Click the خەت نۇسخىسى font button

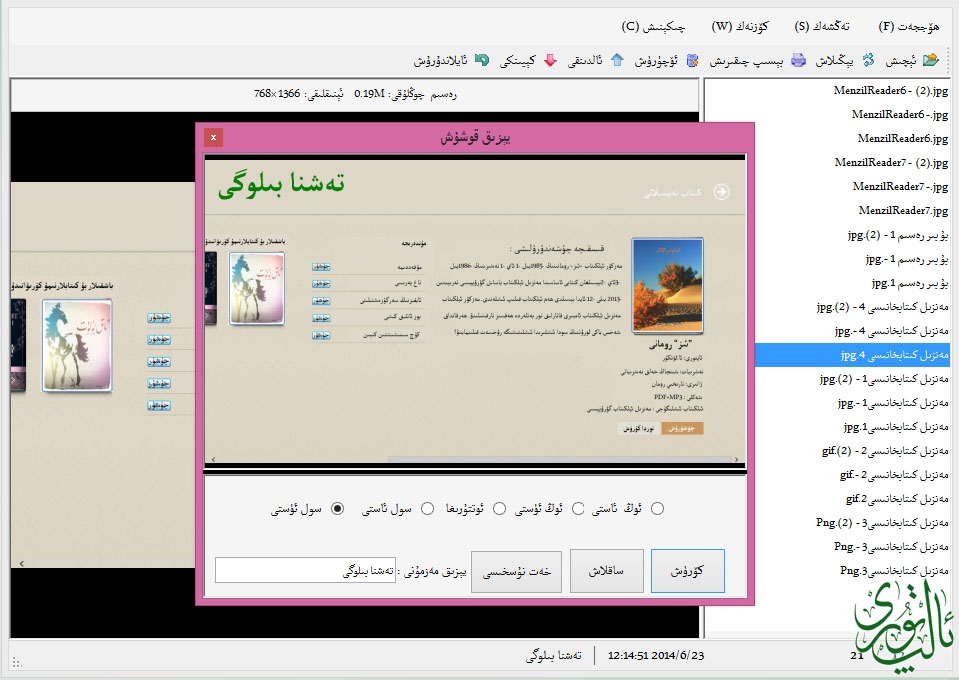(516, 571)
